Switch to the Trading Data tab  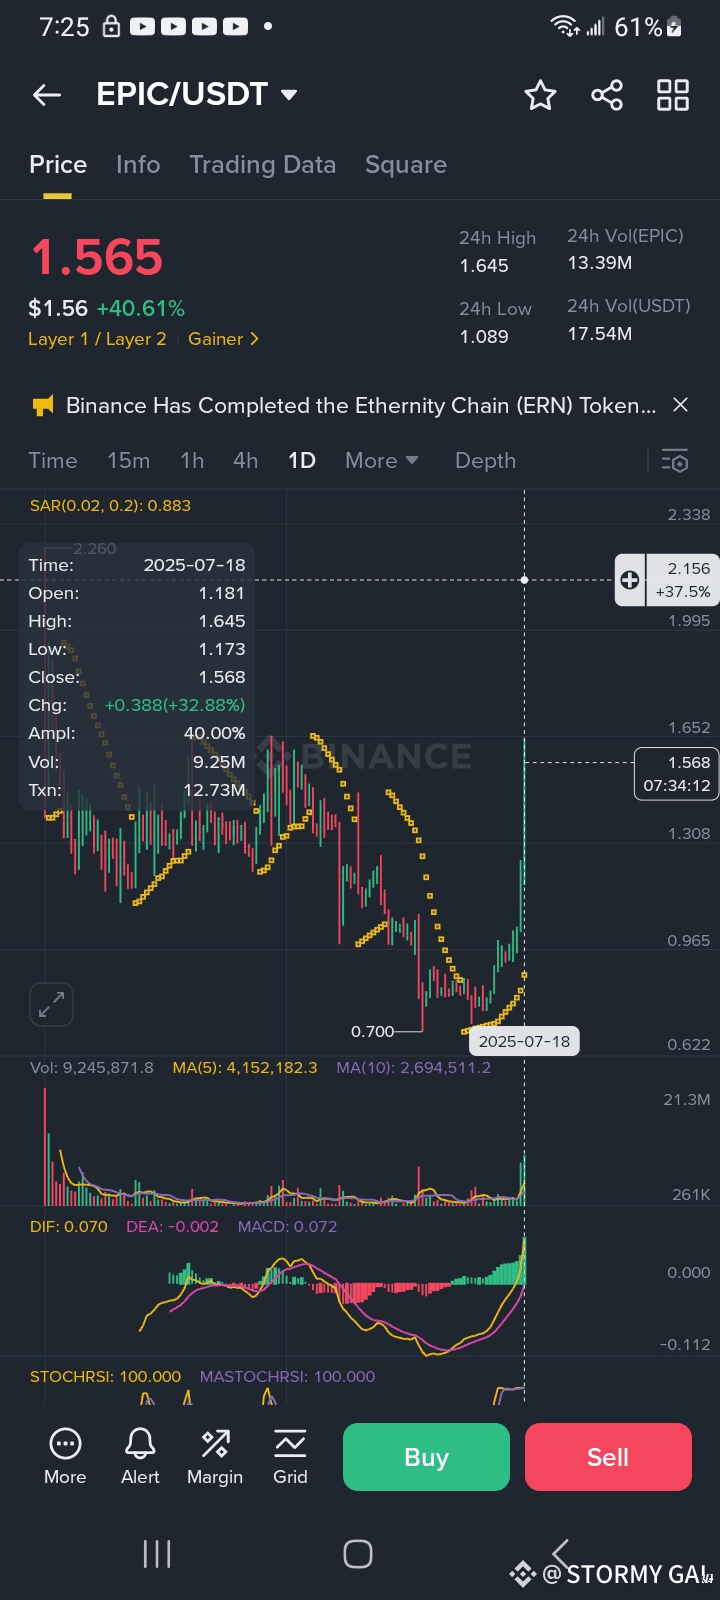263,165
